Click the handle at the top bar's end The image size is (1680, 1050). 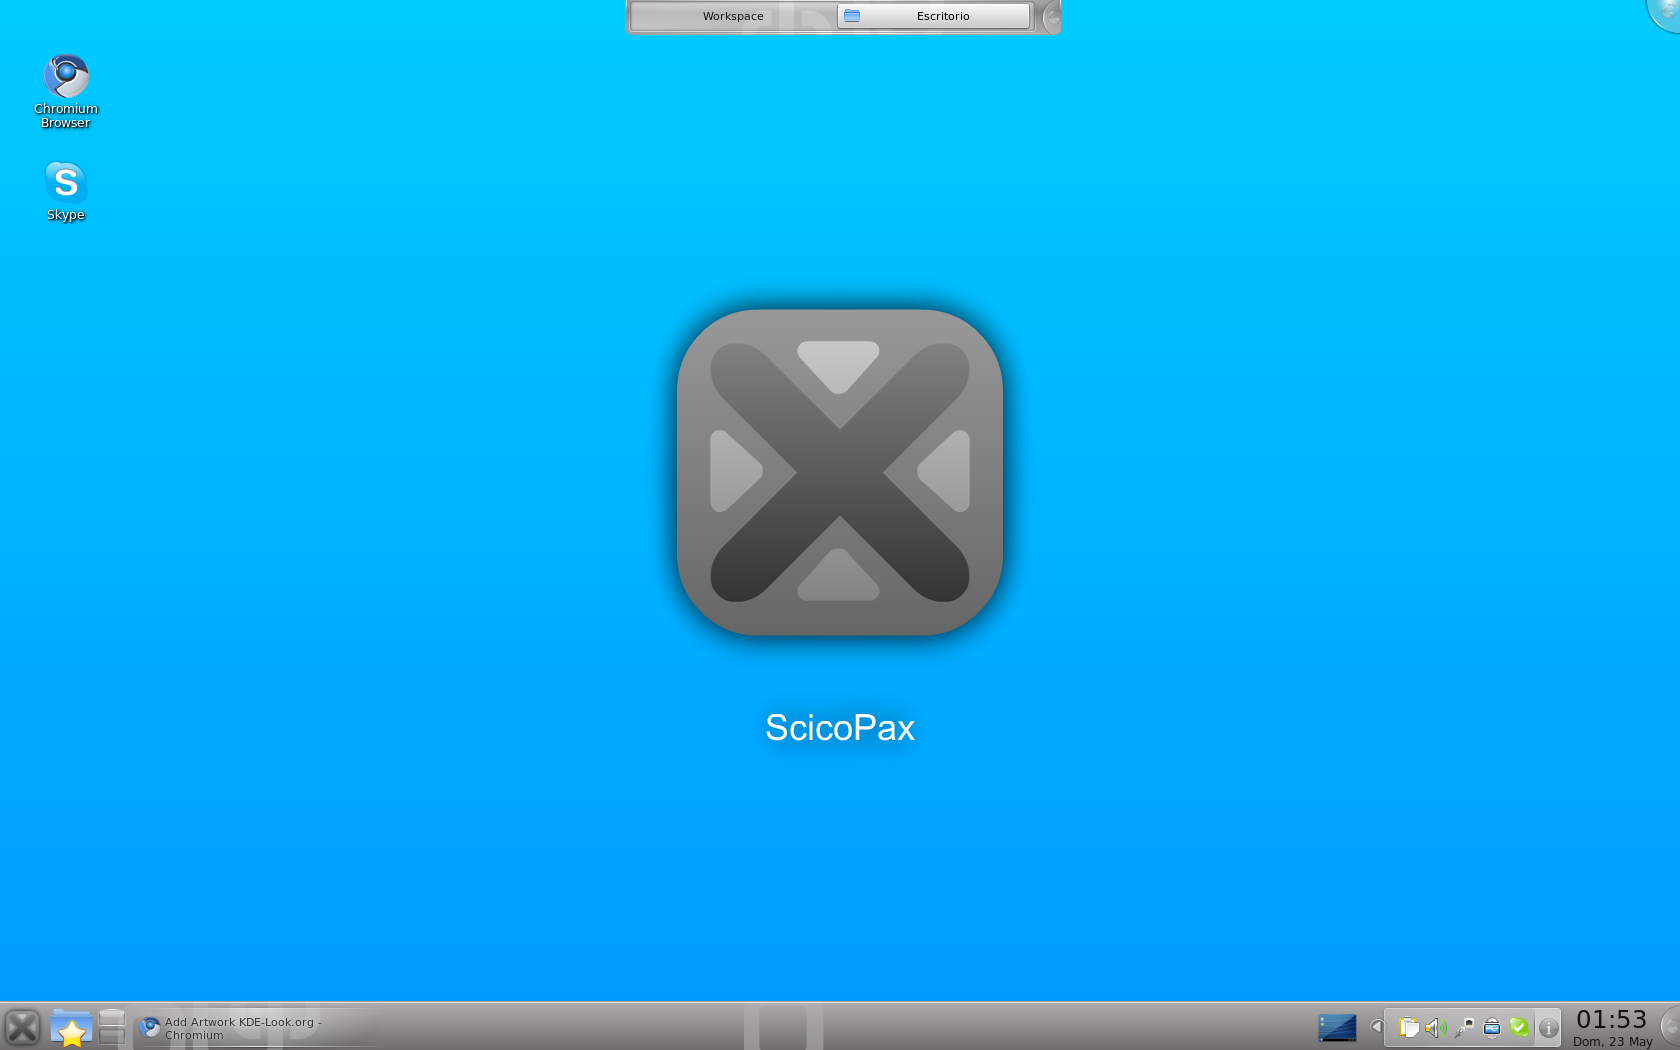[1050, 17]
